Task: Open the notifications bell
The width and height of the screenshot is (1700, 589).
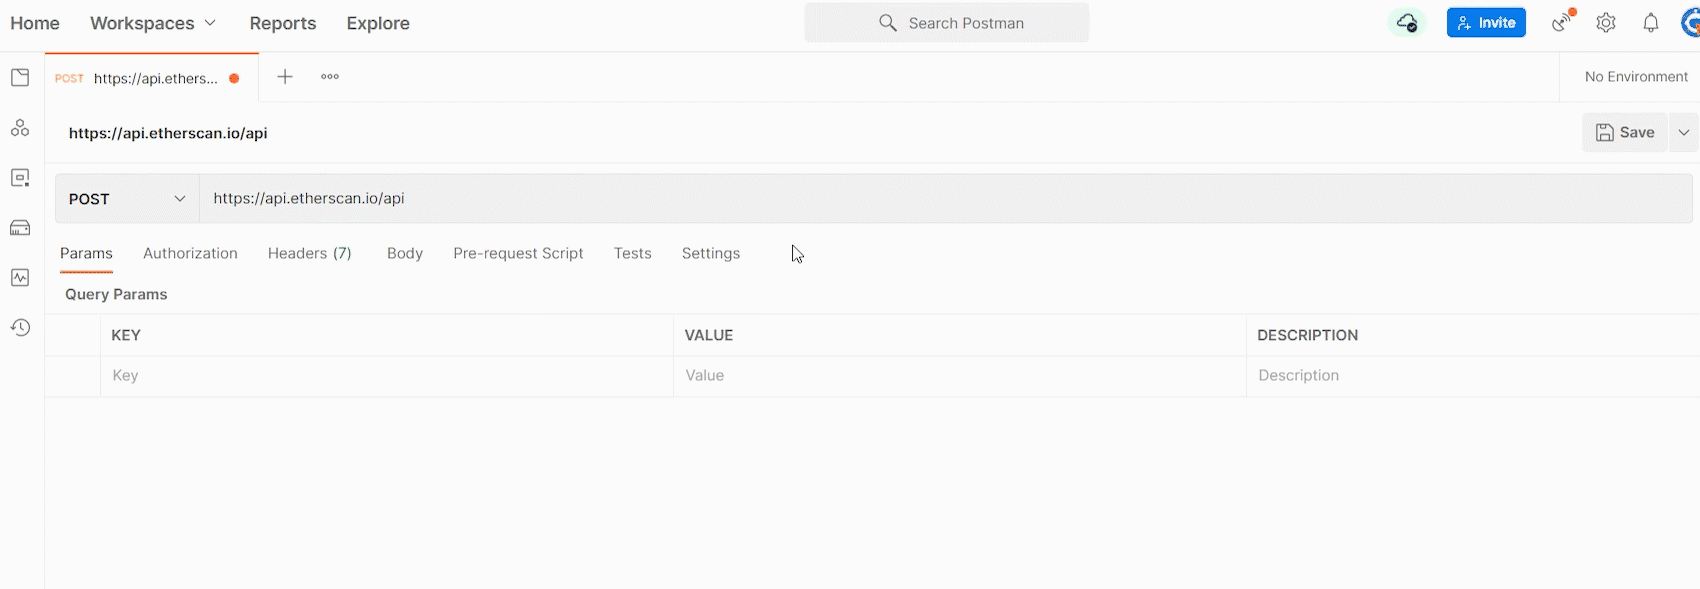Action: 1651,23
